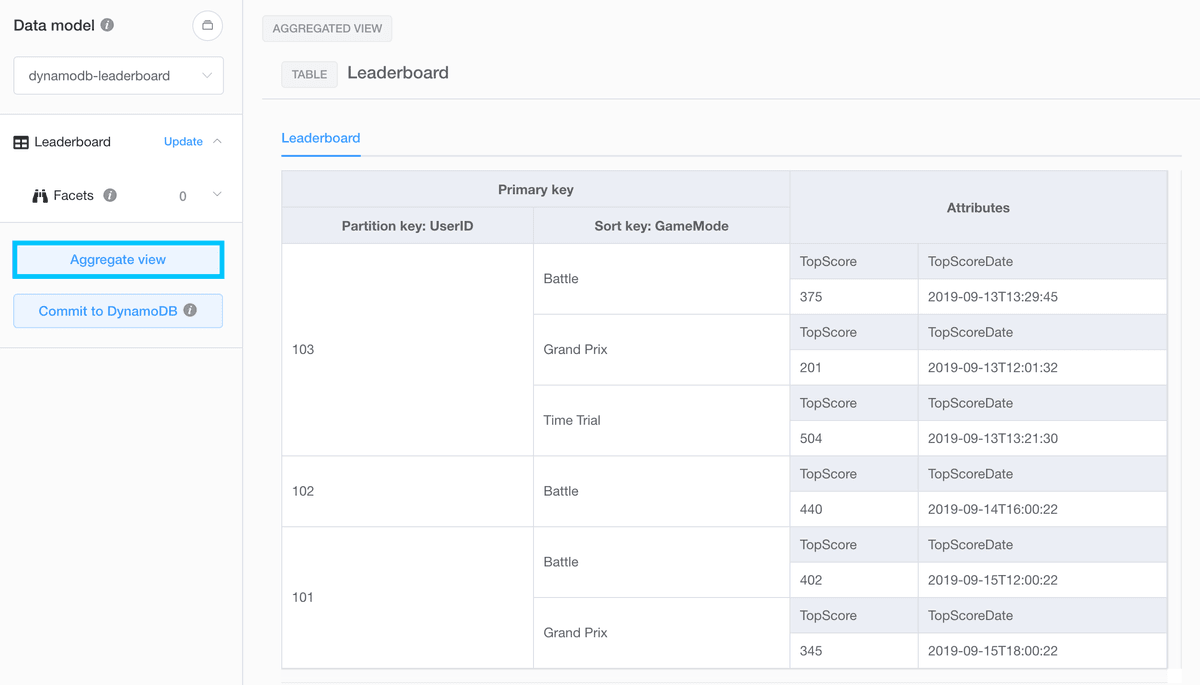This screenshot has width=1200, height=685.
Task: Click the Leaderboard table grid icon
Action: pos(19,141)
